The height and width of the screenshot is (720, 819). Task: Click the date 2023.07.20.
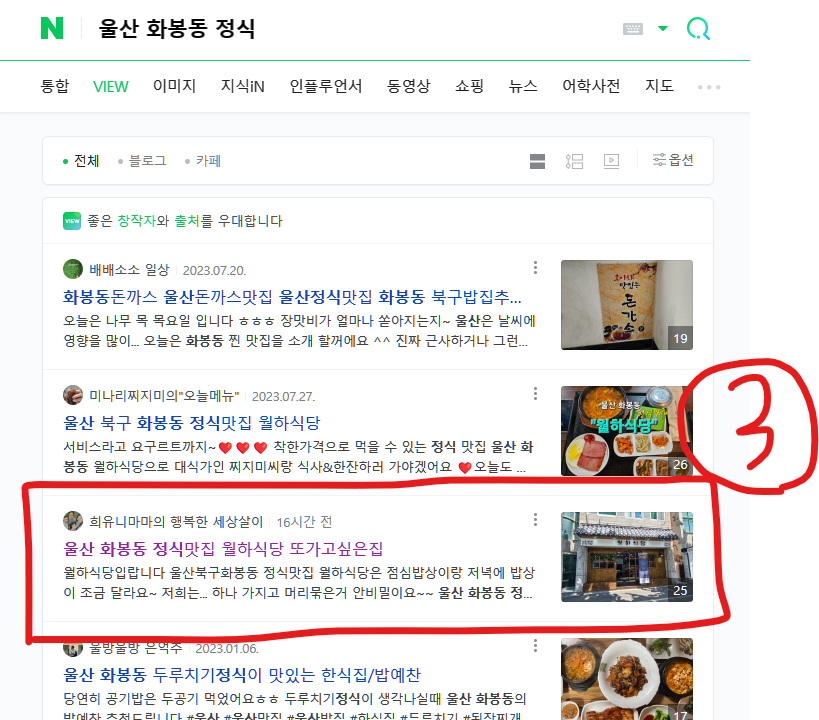[214, 271]
